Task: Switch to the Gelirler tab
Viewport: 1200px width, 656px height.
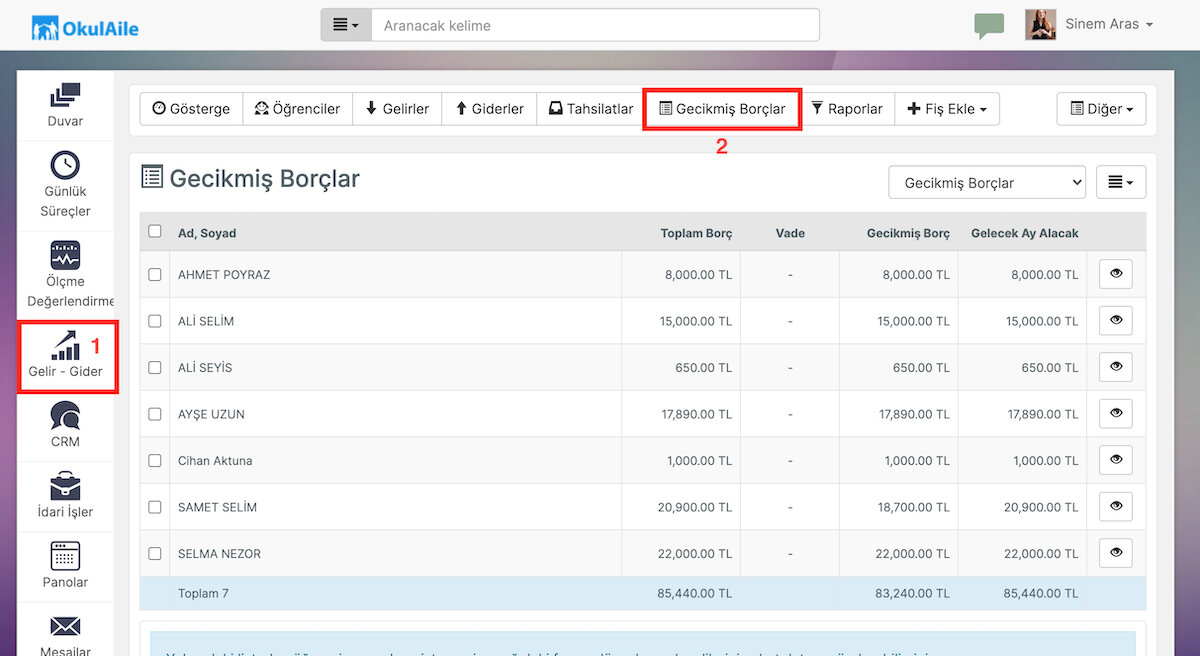Action: (x=397, y=109)
